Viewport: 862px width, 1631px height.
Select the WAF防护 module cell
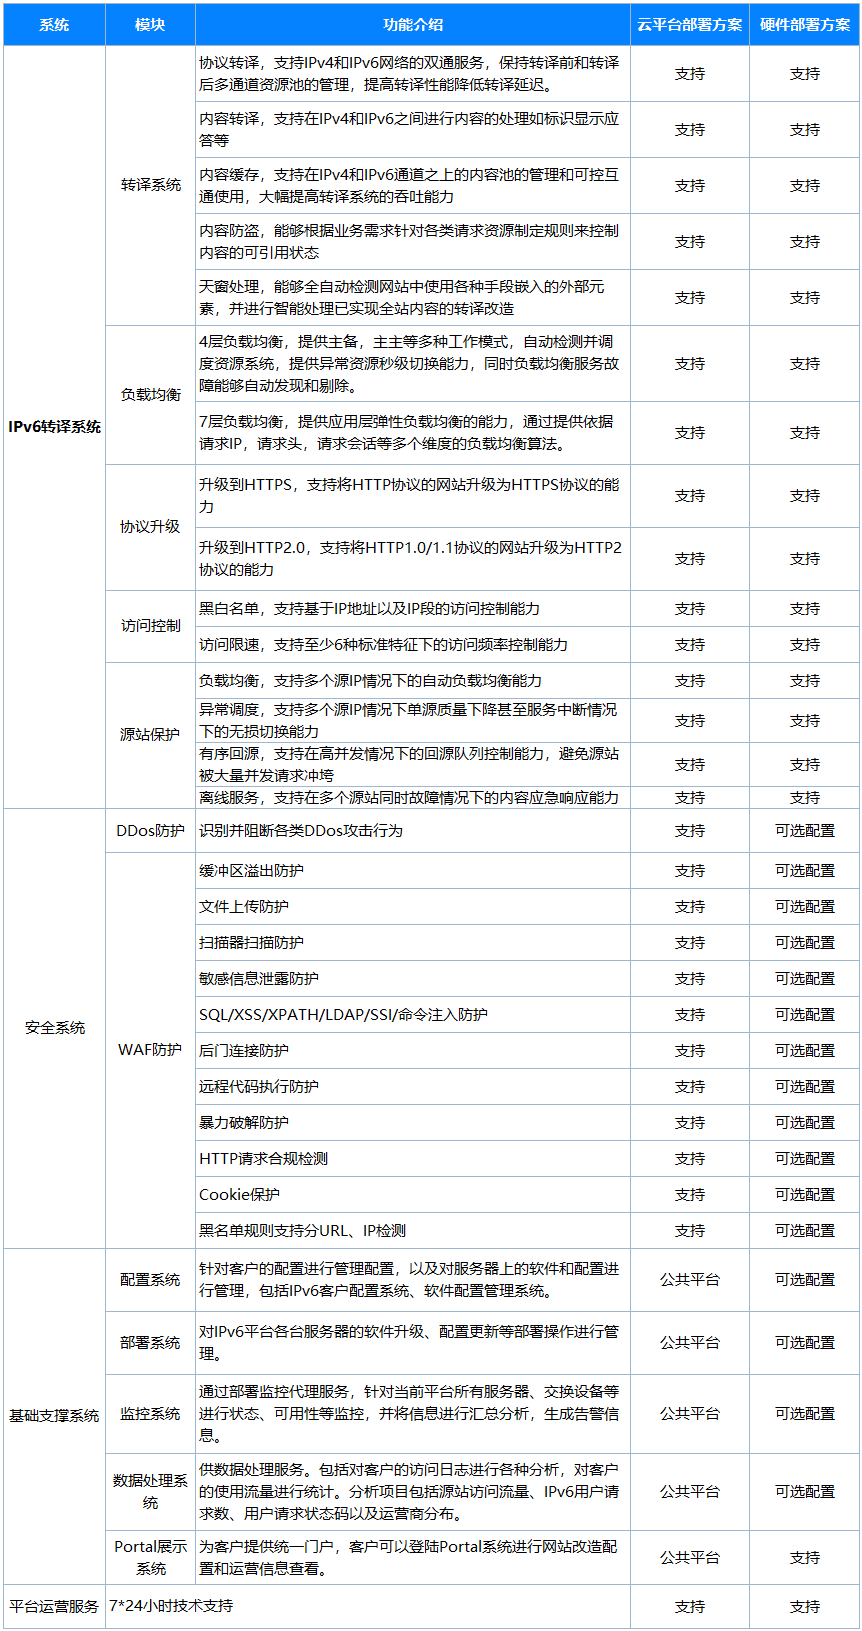150,1050
